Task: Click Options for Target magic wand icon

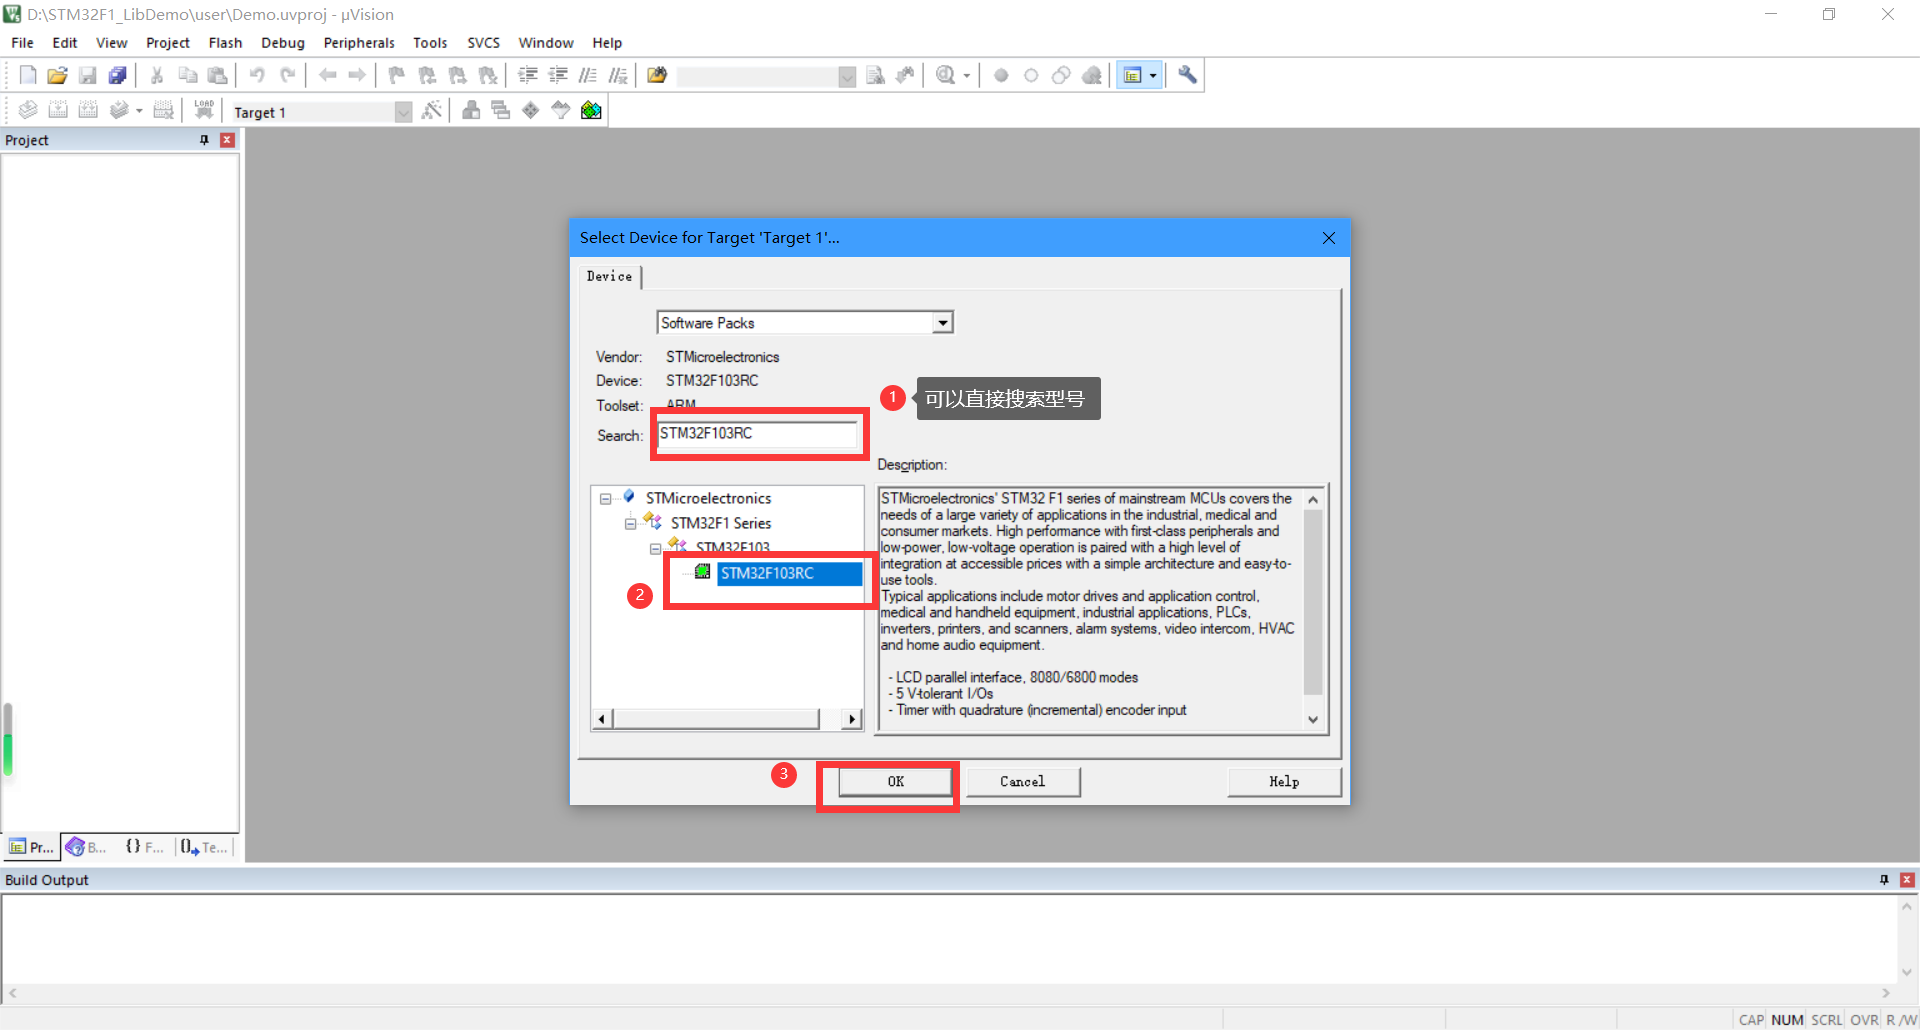Action: [431, 110]
